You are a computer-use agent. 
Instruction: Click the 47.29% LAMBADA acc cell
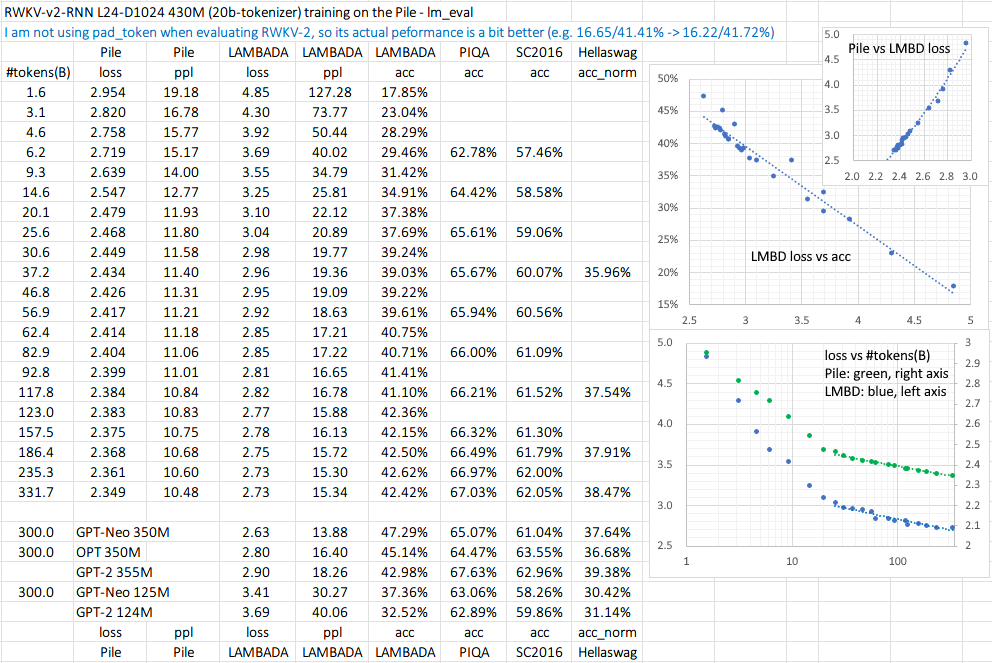pos(405,532)
